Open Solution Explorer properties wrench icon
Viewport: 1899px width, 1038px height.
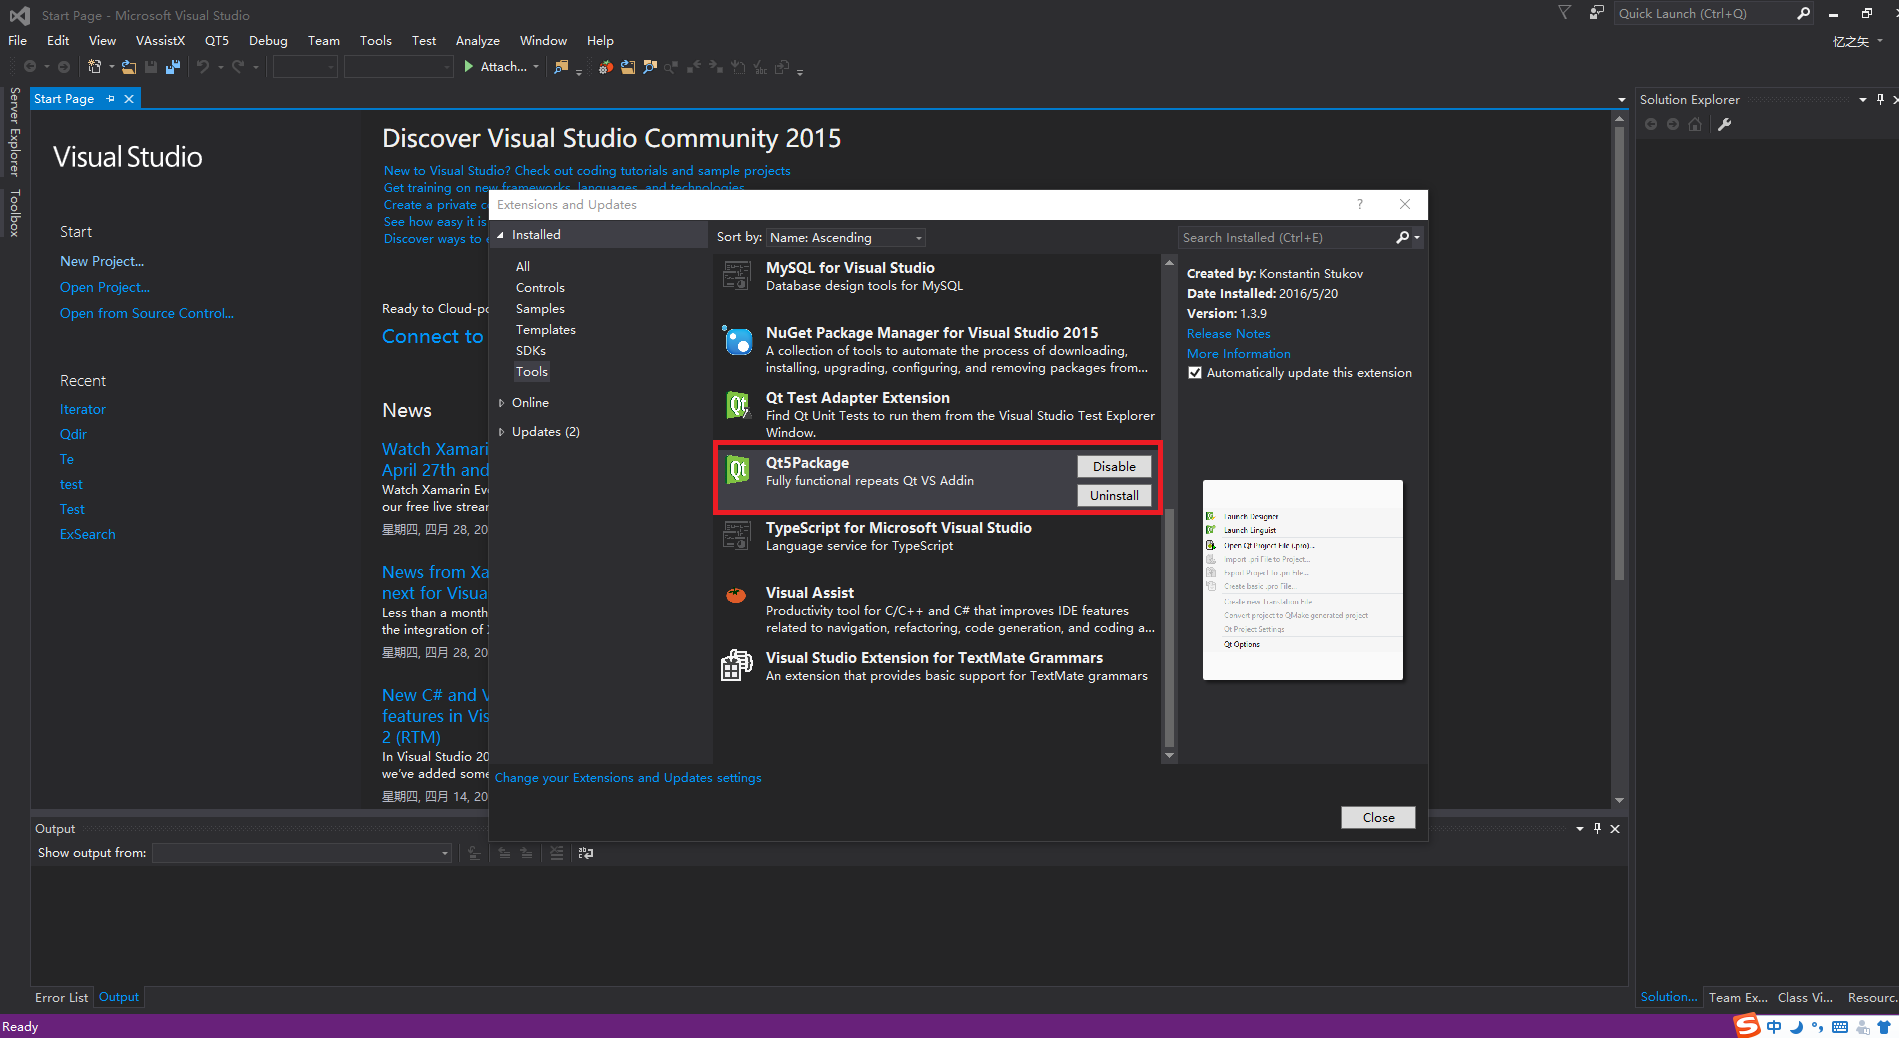pos(1724,124)
